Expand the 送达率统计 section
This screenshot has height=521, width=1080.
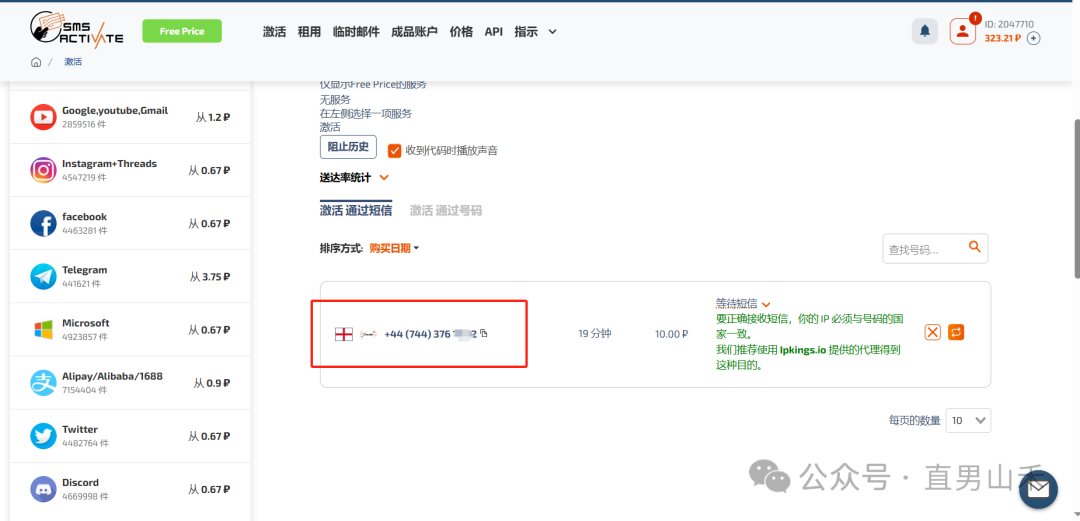click(384, 178)
